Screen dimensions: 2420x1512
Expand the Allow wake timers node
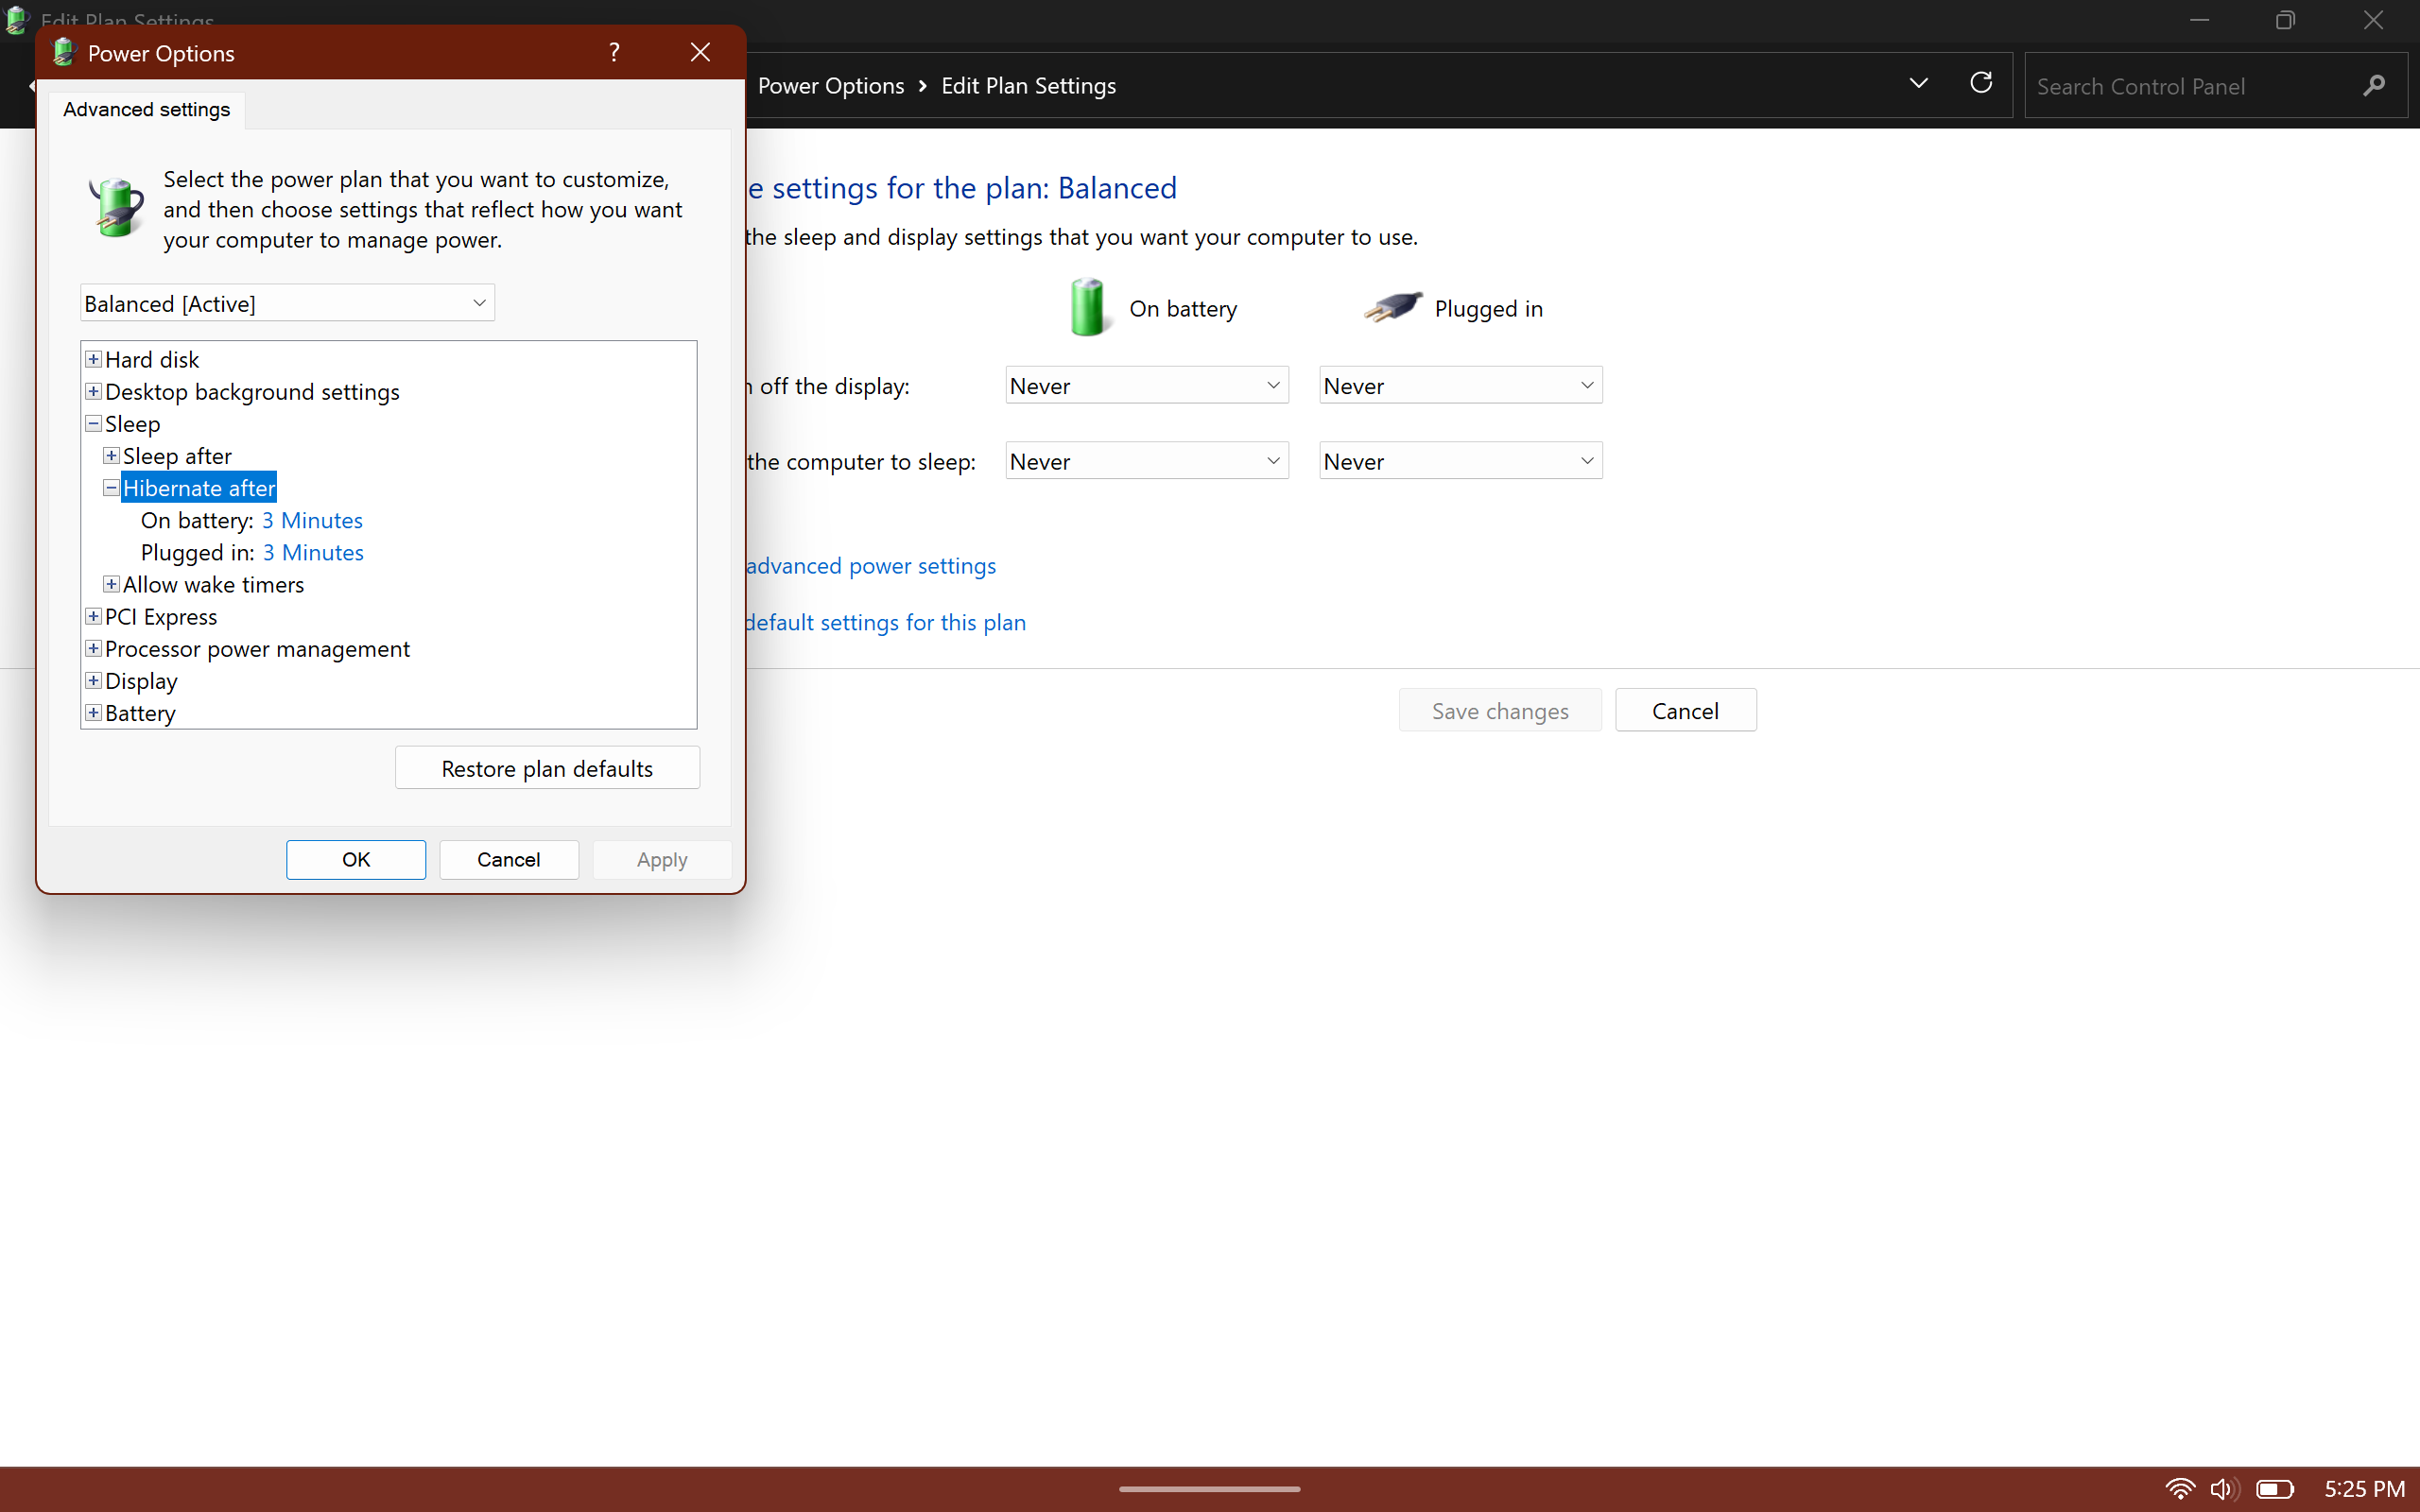[x=111, y=584]
